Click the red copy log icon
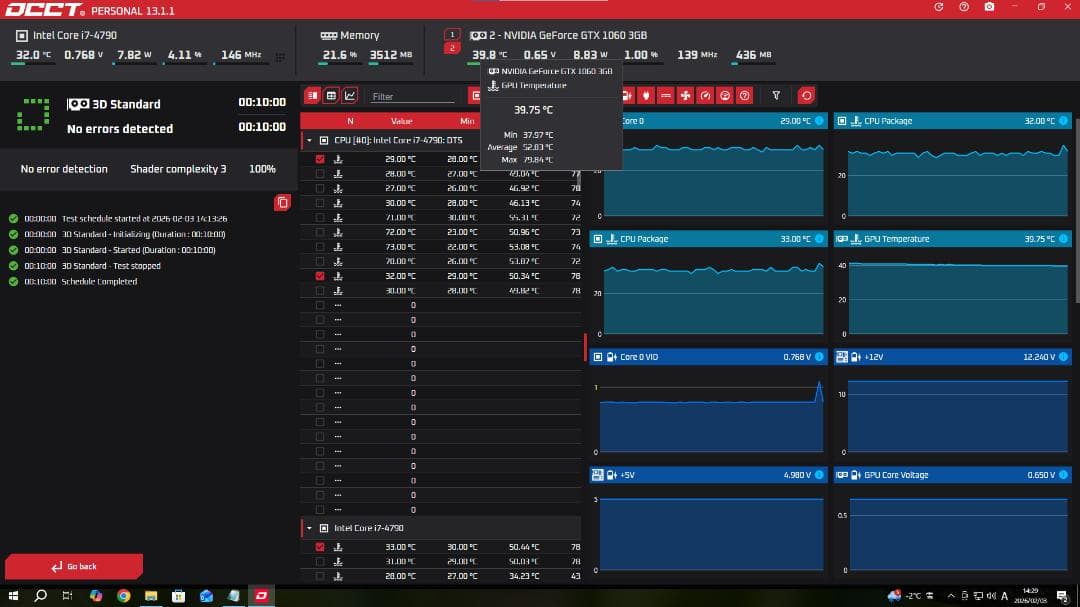 click(x=282, y=203)
